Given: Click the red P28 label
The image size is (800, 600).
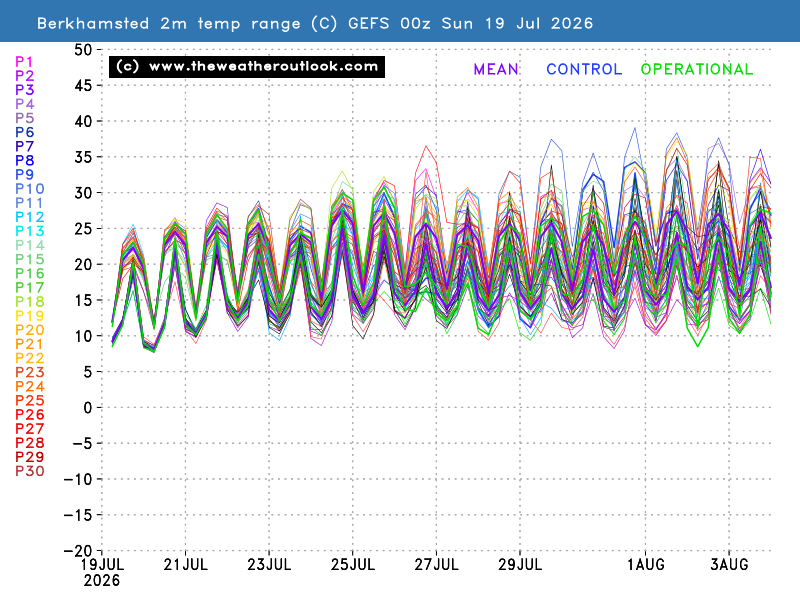Looking at the screenshot, I should coord(30,443).
